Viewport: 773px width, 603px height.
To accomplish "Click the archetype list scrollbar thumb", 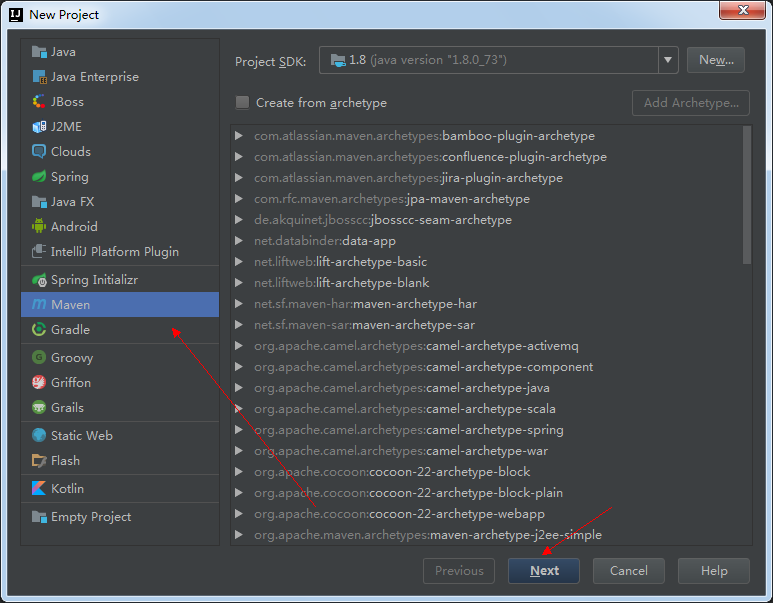I will coord(747,195).
